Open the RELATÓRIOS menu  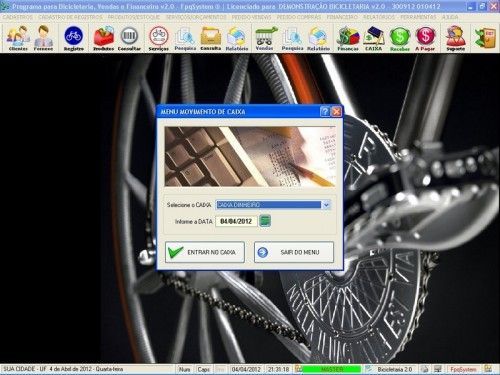(379, 17)
